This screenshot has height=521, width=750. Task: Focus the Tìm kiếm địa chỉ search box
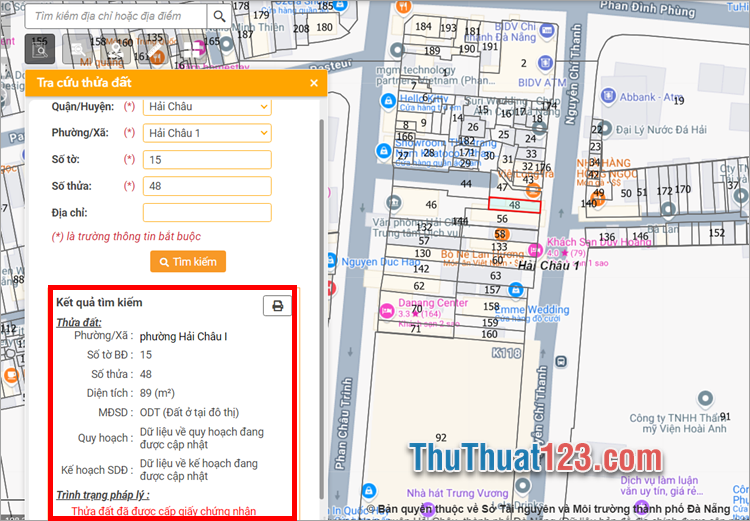pos(116,16)
